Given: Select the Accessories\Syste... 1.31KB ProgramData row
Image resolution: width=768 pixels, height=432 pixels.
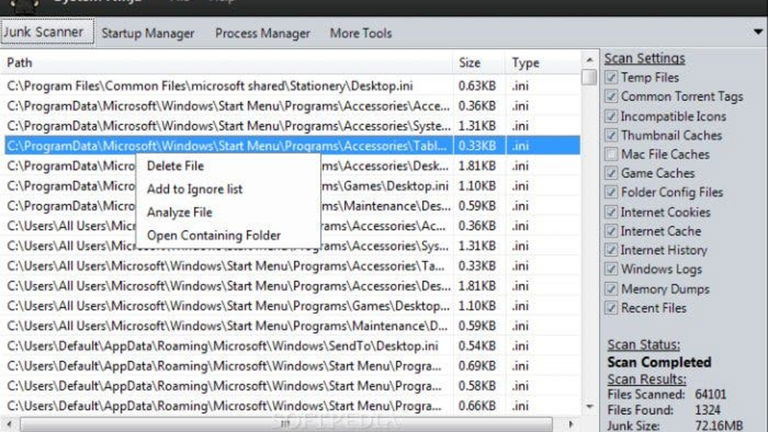Looking at the screenshot, I should click(x=292, y=126).
